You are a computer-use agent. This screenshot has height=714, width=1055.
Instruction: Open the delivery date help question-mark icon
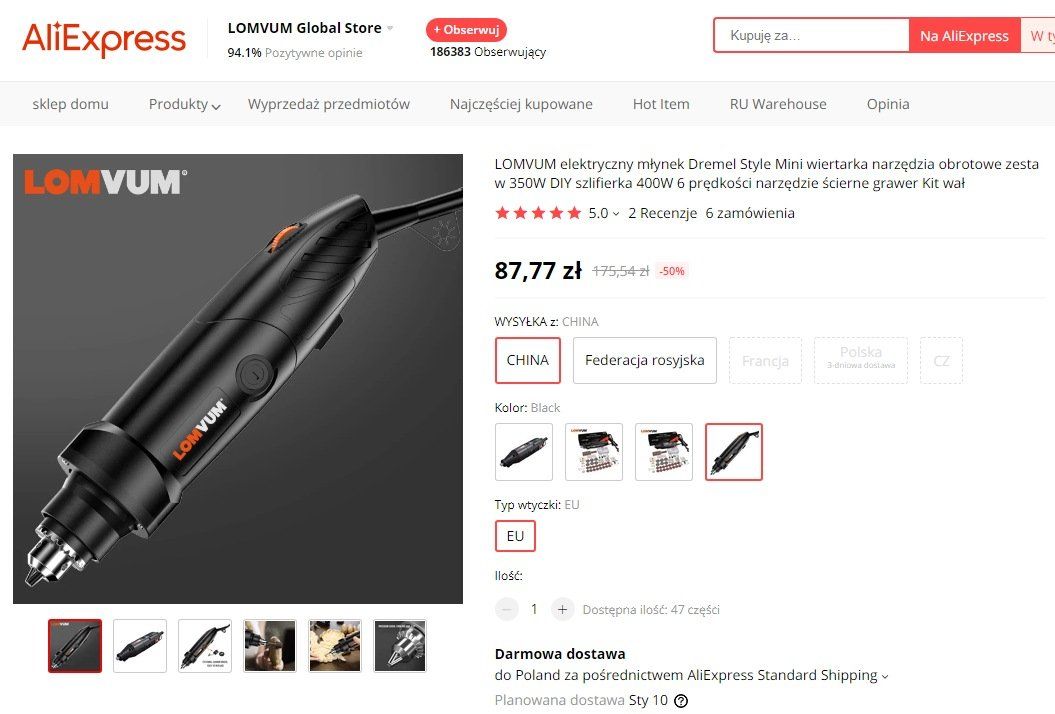pyautogui.click(x=681, y=701)
